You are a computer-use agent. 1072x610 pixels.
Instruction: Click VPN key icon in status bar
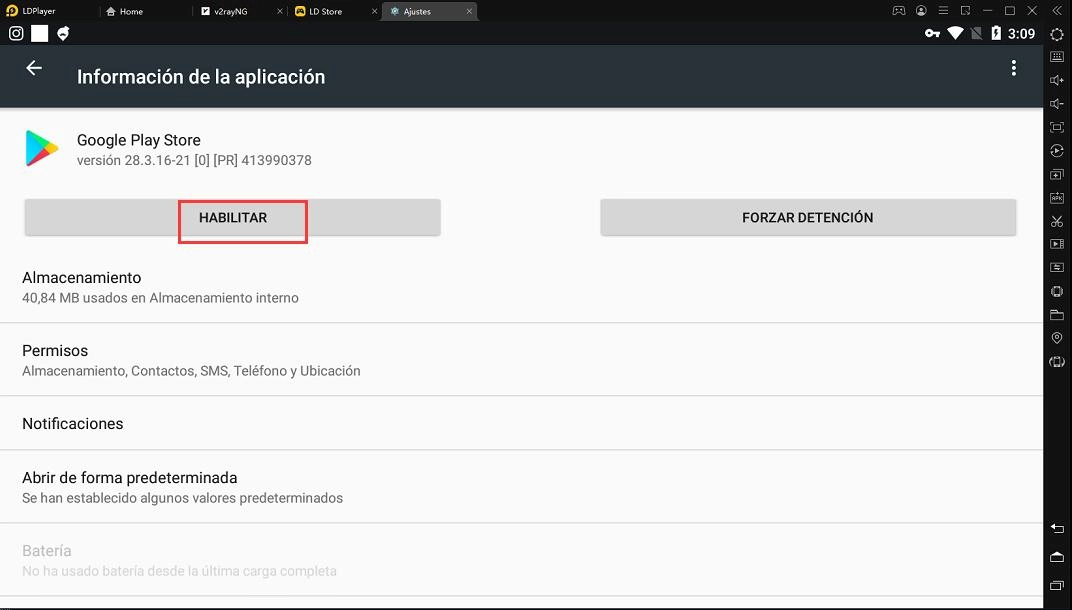[932, 33]
